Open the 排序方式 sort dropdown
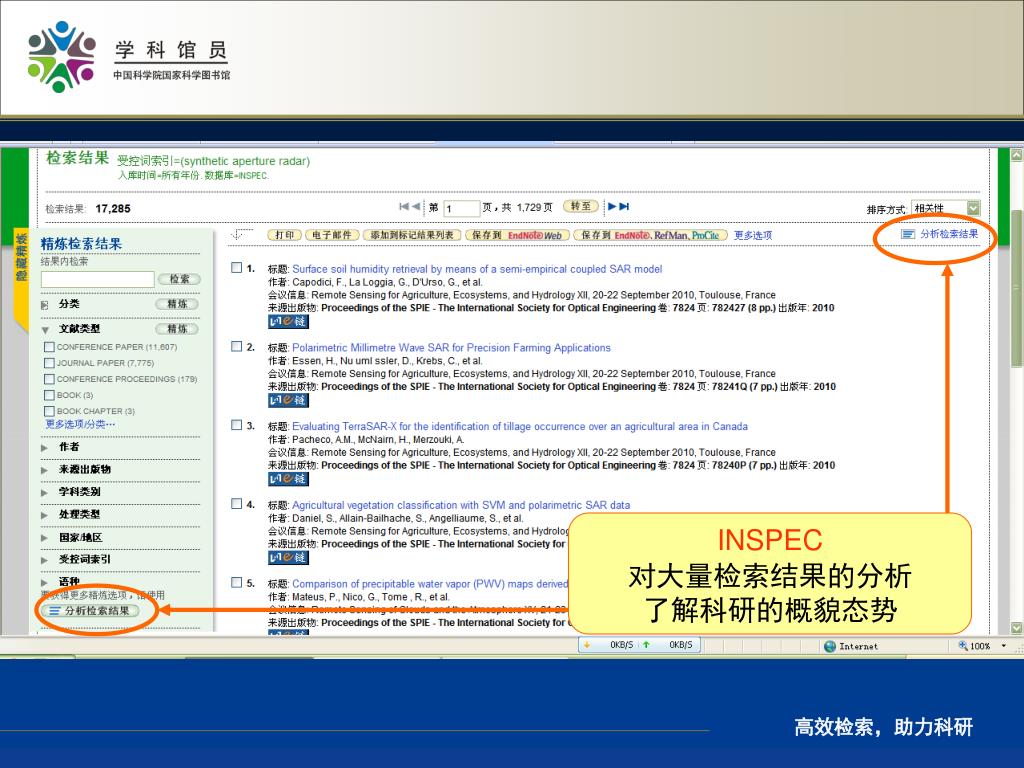This screenshot has width=1024, height=768. (946, 208)
